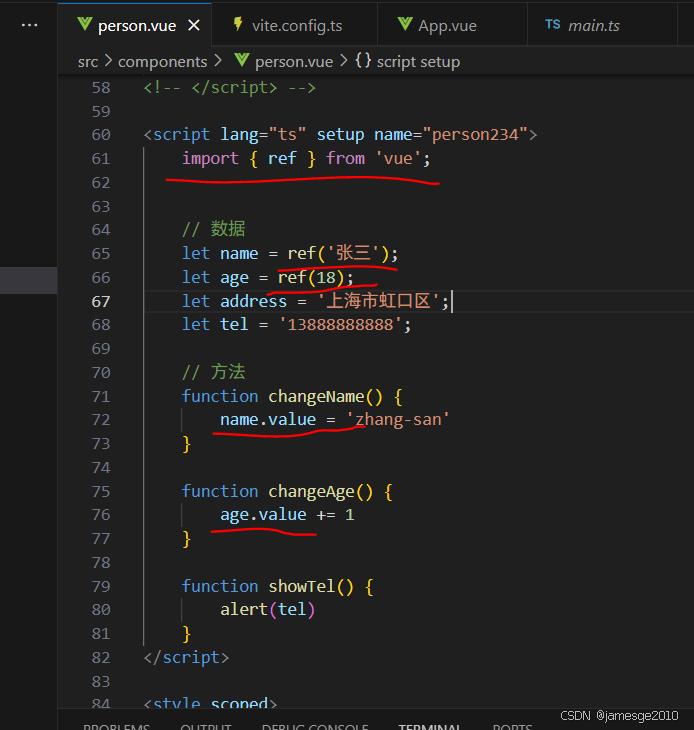The height and width of the screenshot is (730, 694).
Task: Click line number 67 in the gutter
Action: coord(101,302)
